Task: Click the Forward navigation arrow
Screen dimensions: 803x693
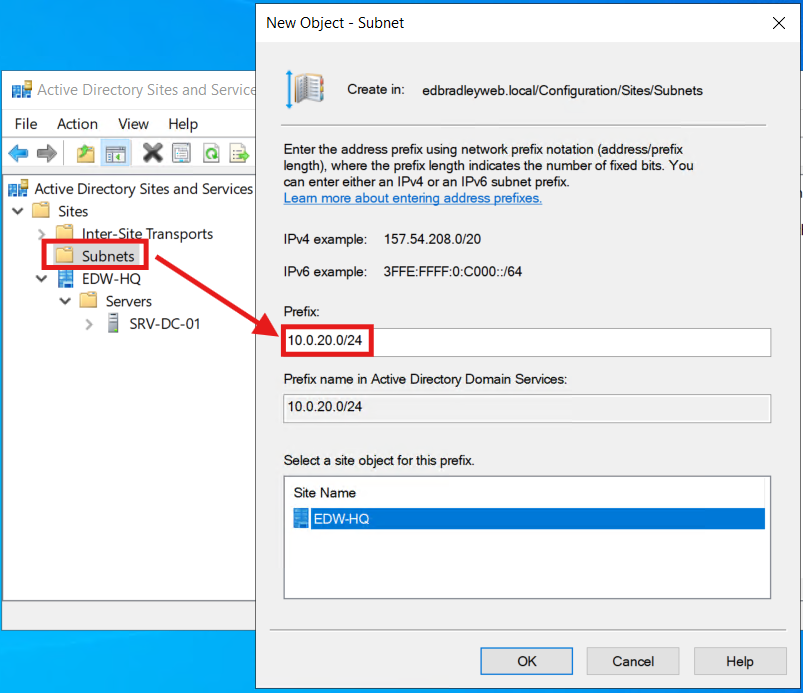Action: tap(48, 152)
